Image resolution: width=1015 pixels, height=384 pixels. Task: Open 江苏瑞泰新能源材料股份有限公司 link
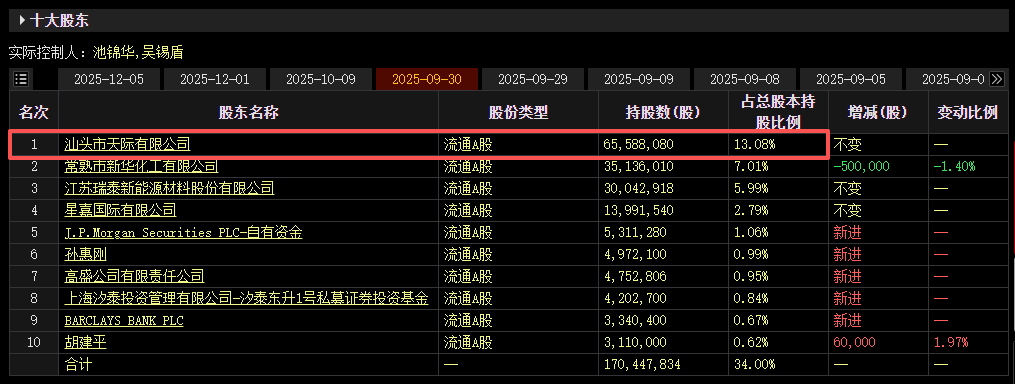tap(170, 188)
